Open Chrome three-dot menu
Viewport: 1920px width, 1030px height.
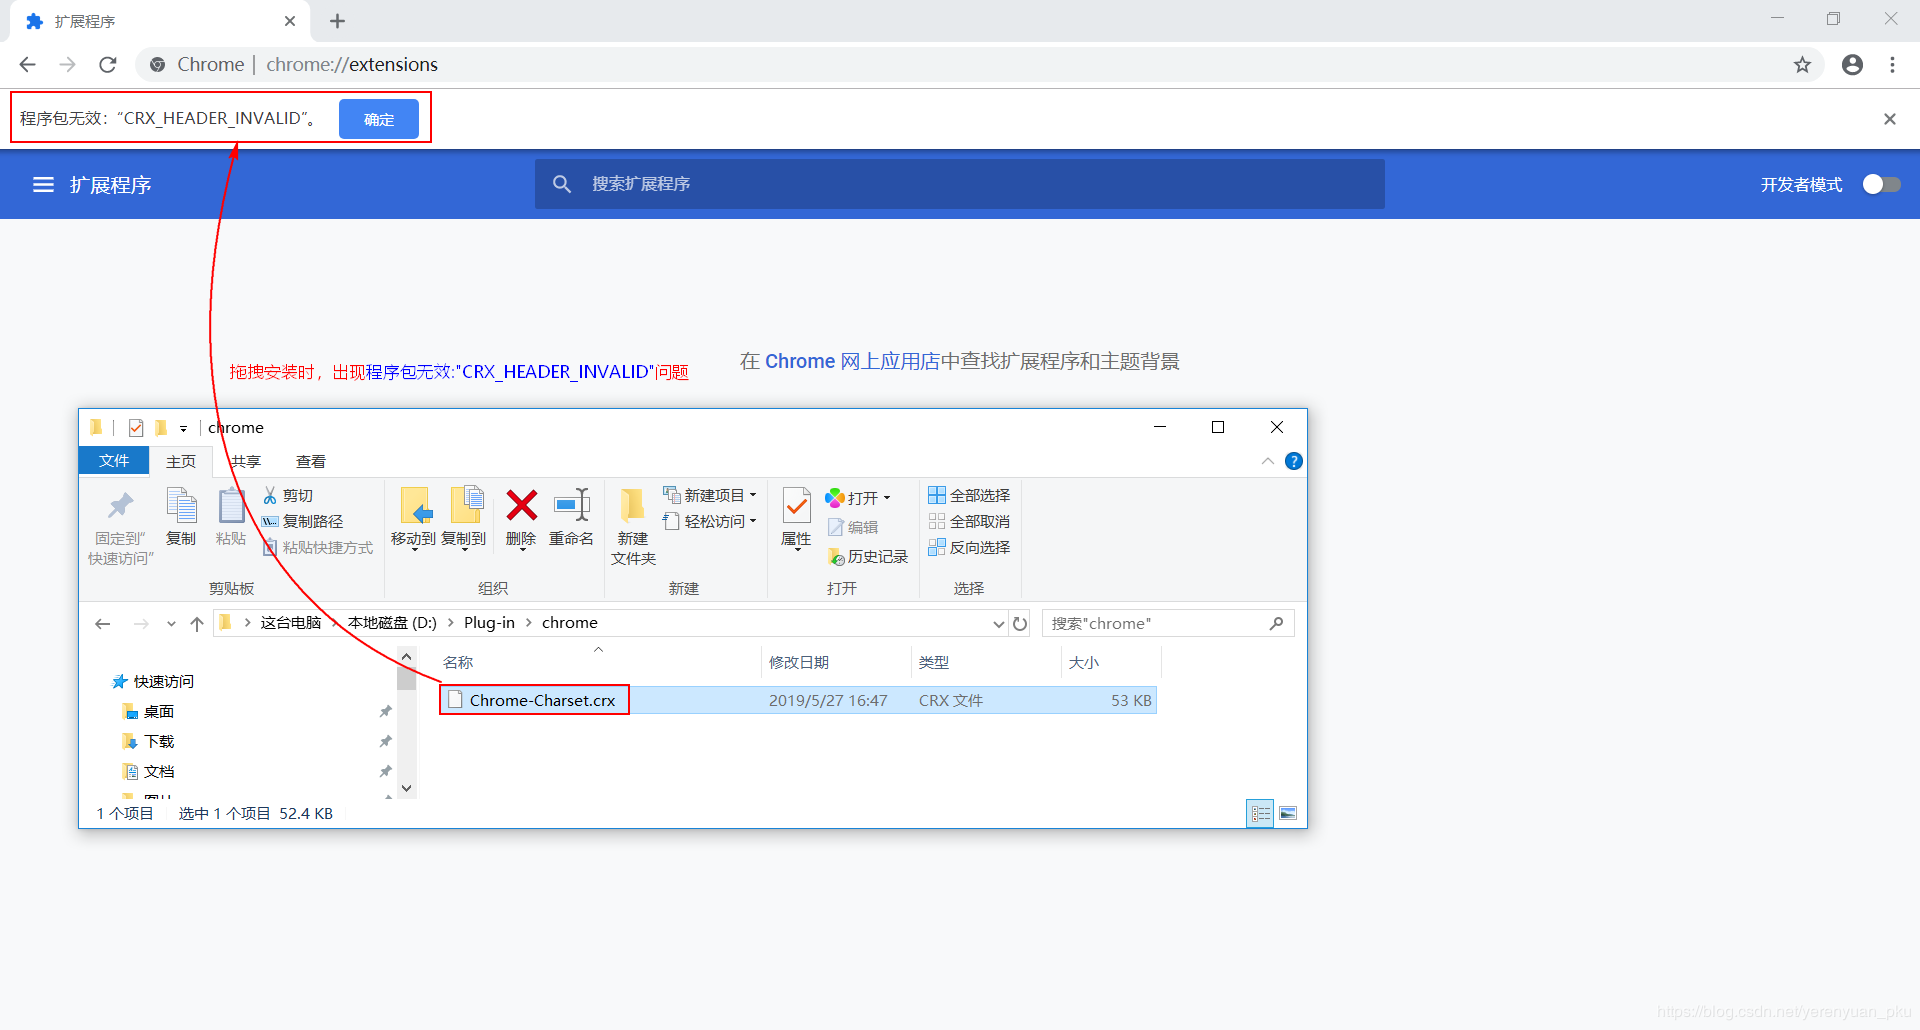(1892, 65)
